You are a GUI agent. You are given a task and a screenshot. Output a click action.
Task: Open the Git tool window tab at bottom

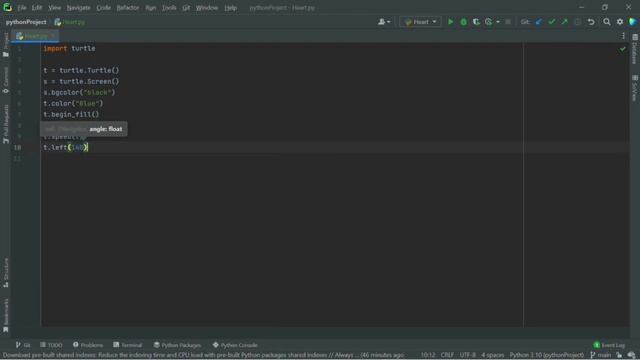(23, 345)
